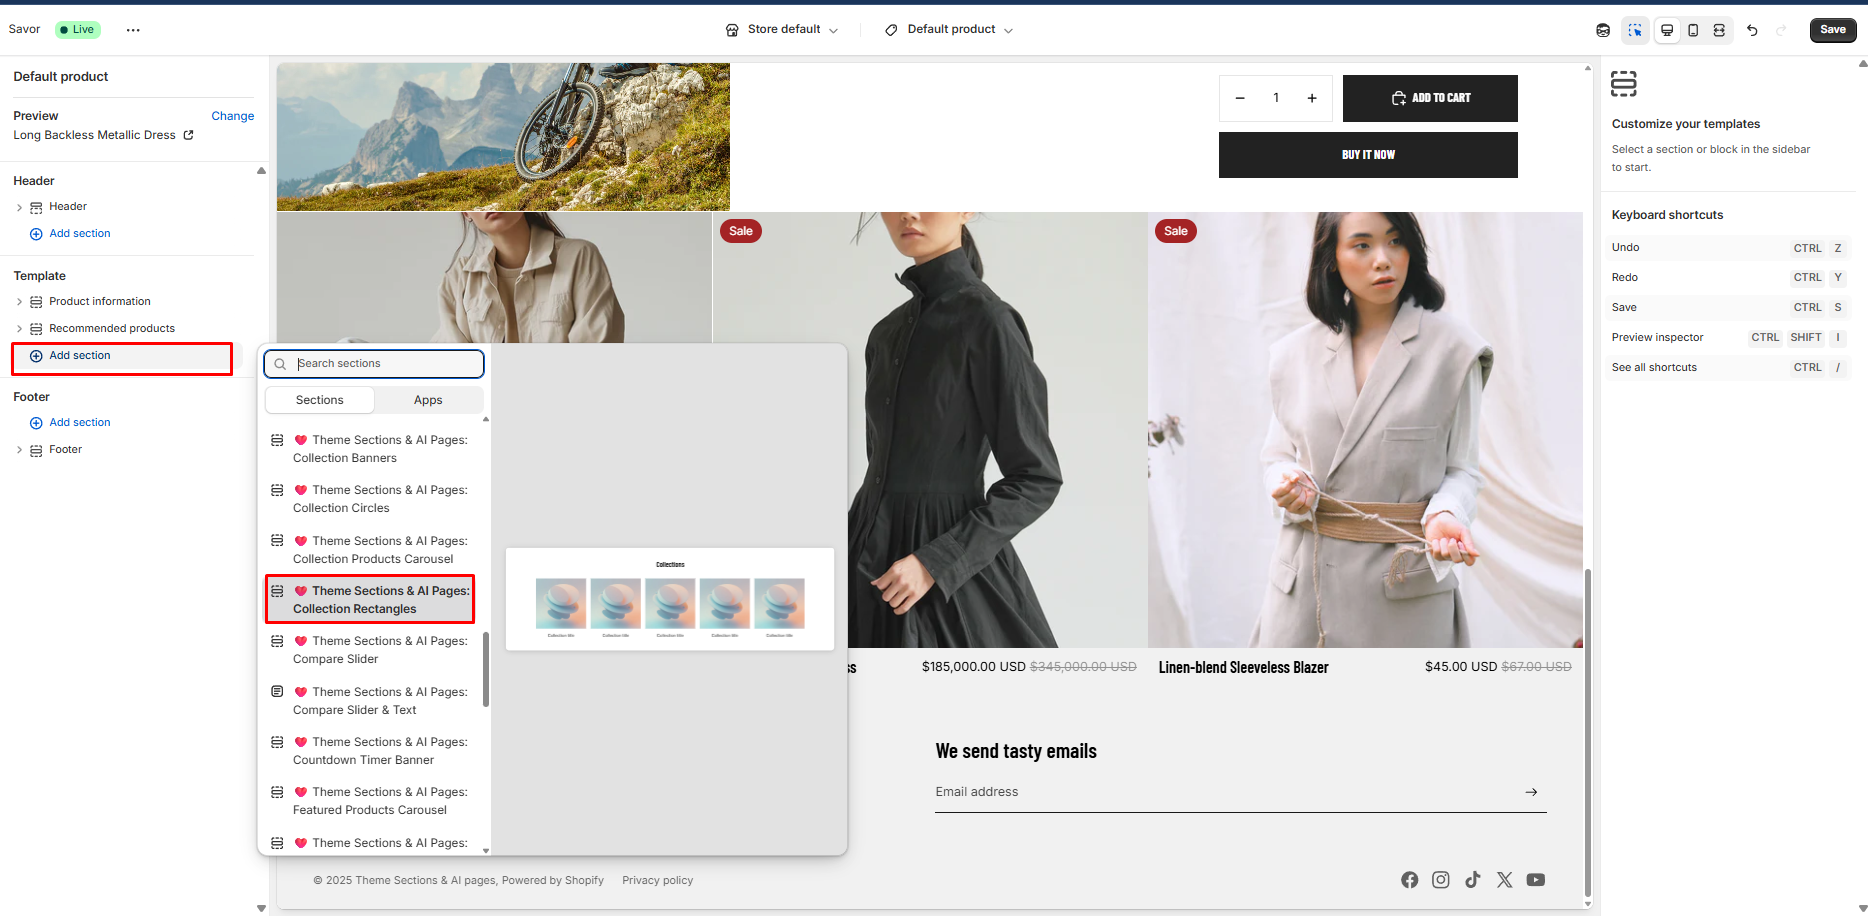1868x916 pixels.
Task: Click the mountain bike product image
Action: pyautogui.click(x=503, y=137)
